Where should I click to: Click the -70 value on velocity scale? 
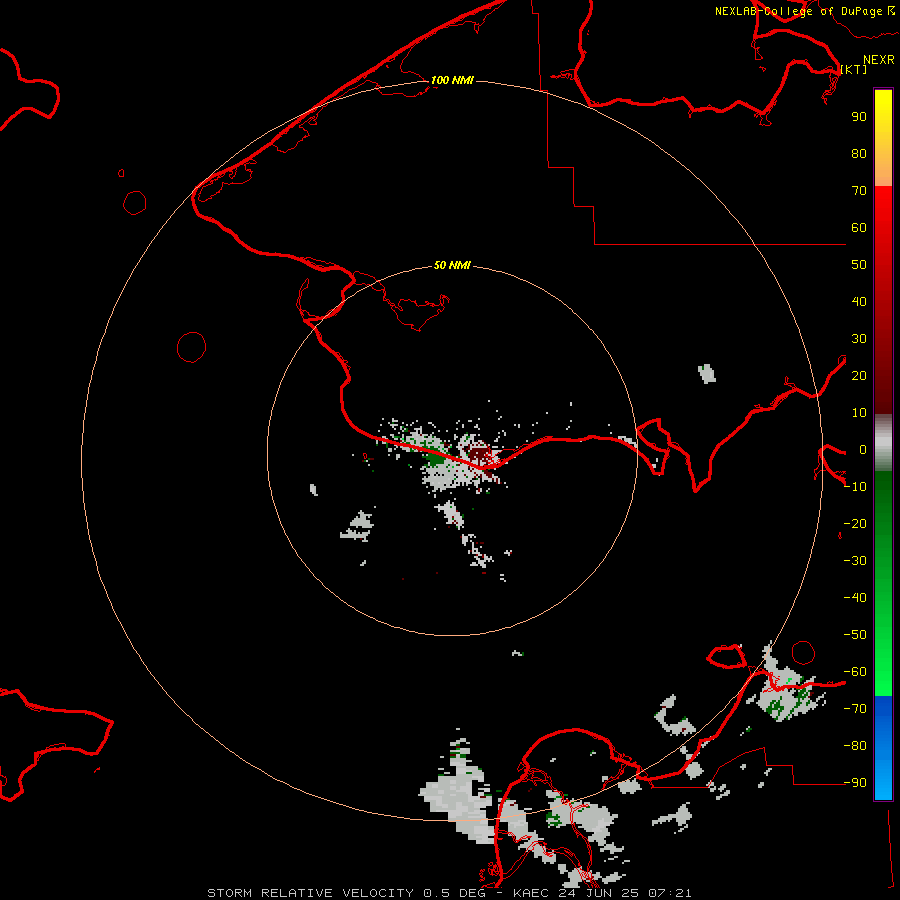click(x=855, y=708)
